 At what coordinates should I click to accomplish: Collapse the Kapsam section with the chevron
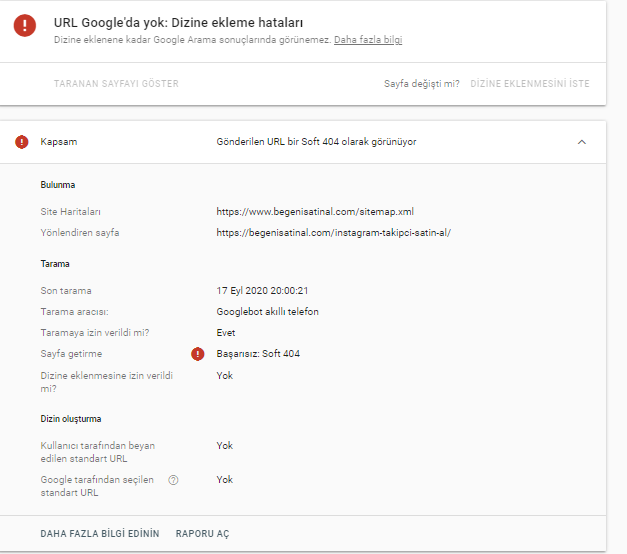click(582, 142)
